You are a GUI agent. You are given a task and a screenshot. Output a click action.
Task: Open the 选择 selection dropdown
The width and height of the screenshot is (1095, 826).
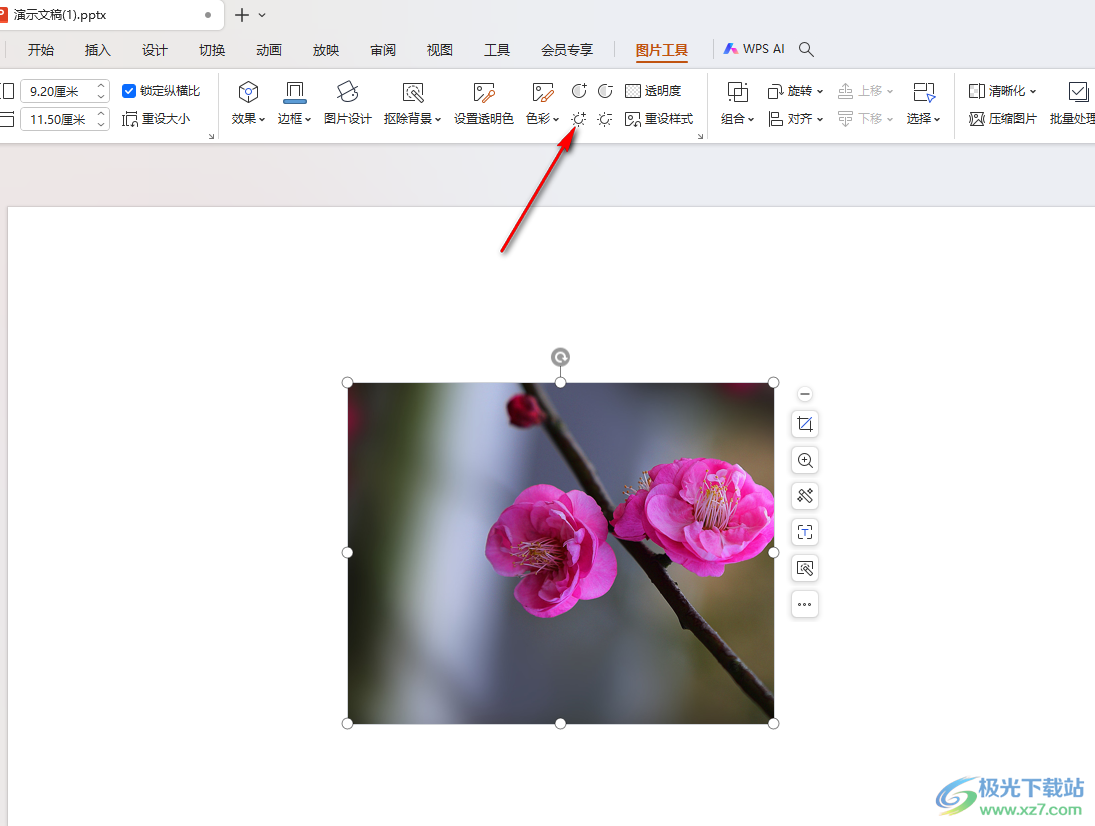click(923, 103)
